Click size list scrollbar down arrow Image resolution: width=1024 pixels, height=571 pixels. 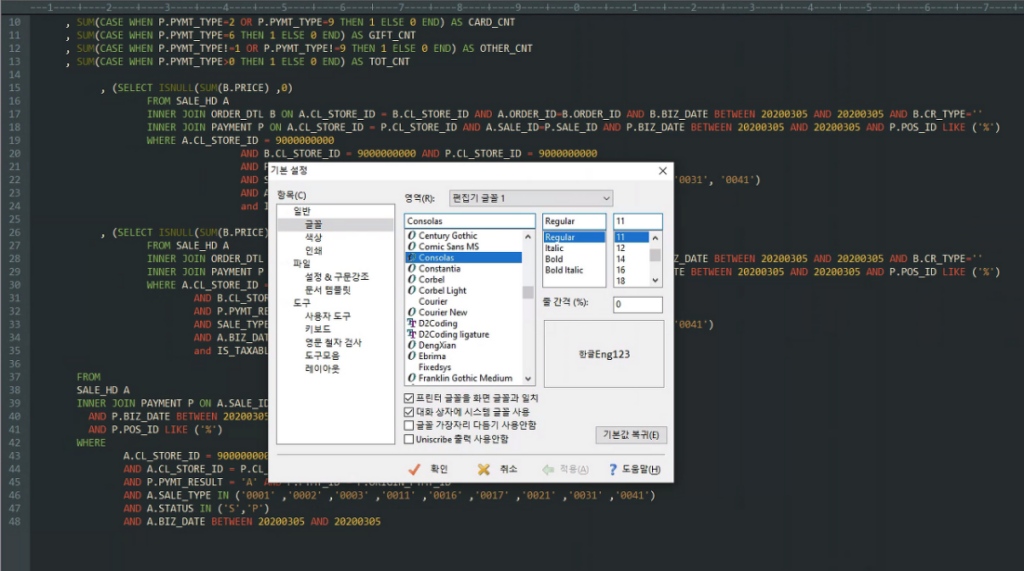656,280
